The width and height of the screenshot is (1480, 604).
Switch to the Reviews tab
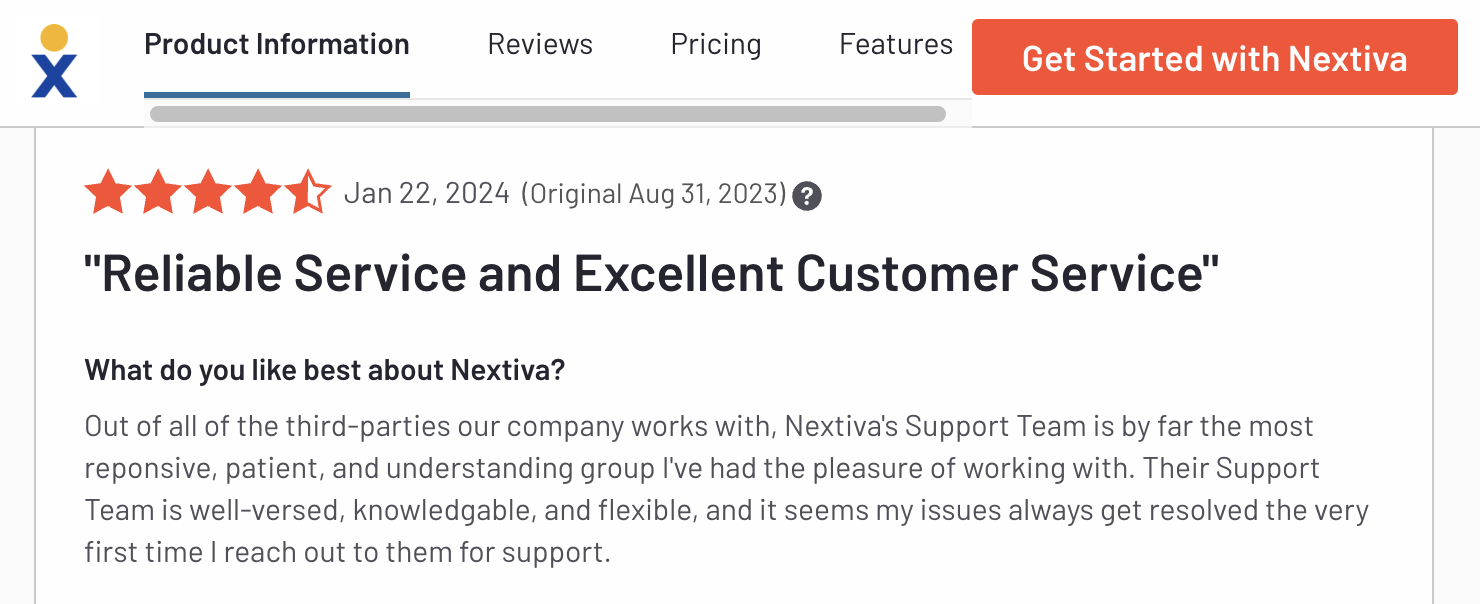pos(540,45)
